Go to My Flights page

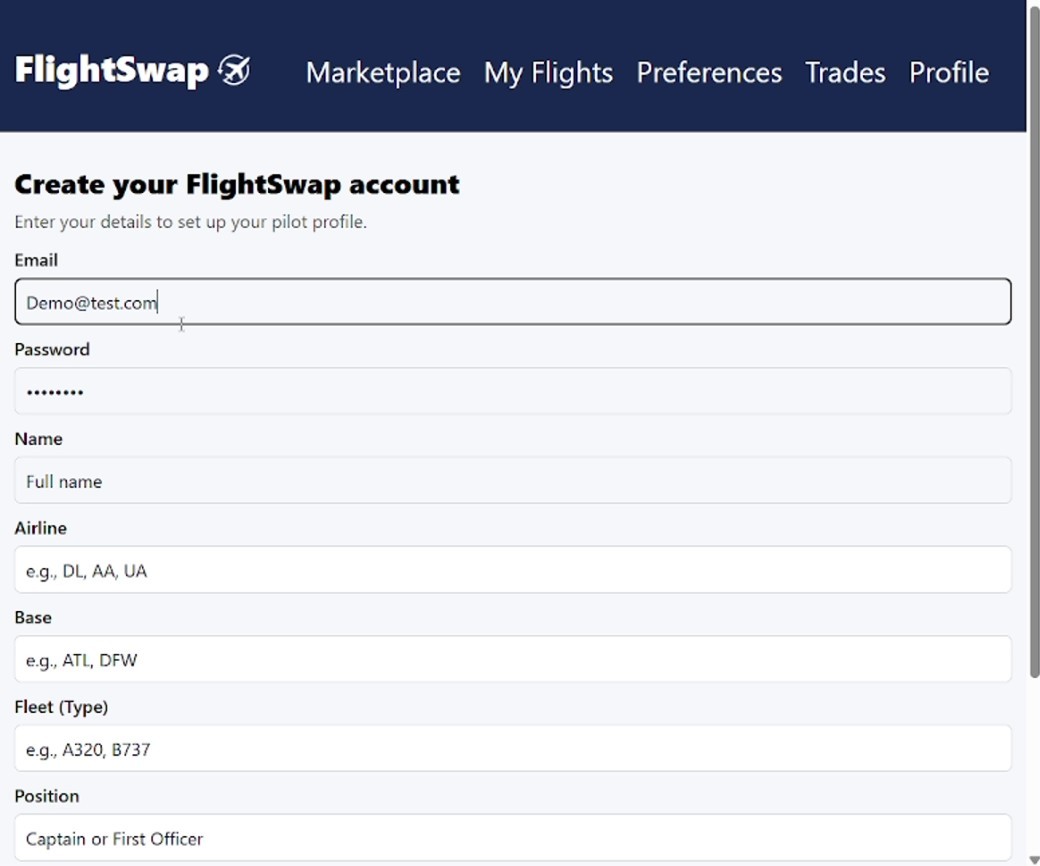(x=548, y=73)
